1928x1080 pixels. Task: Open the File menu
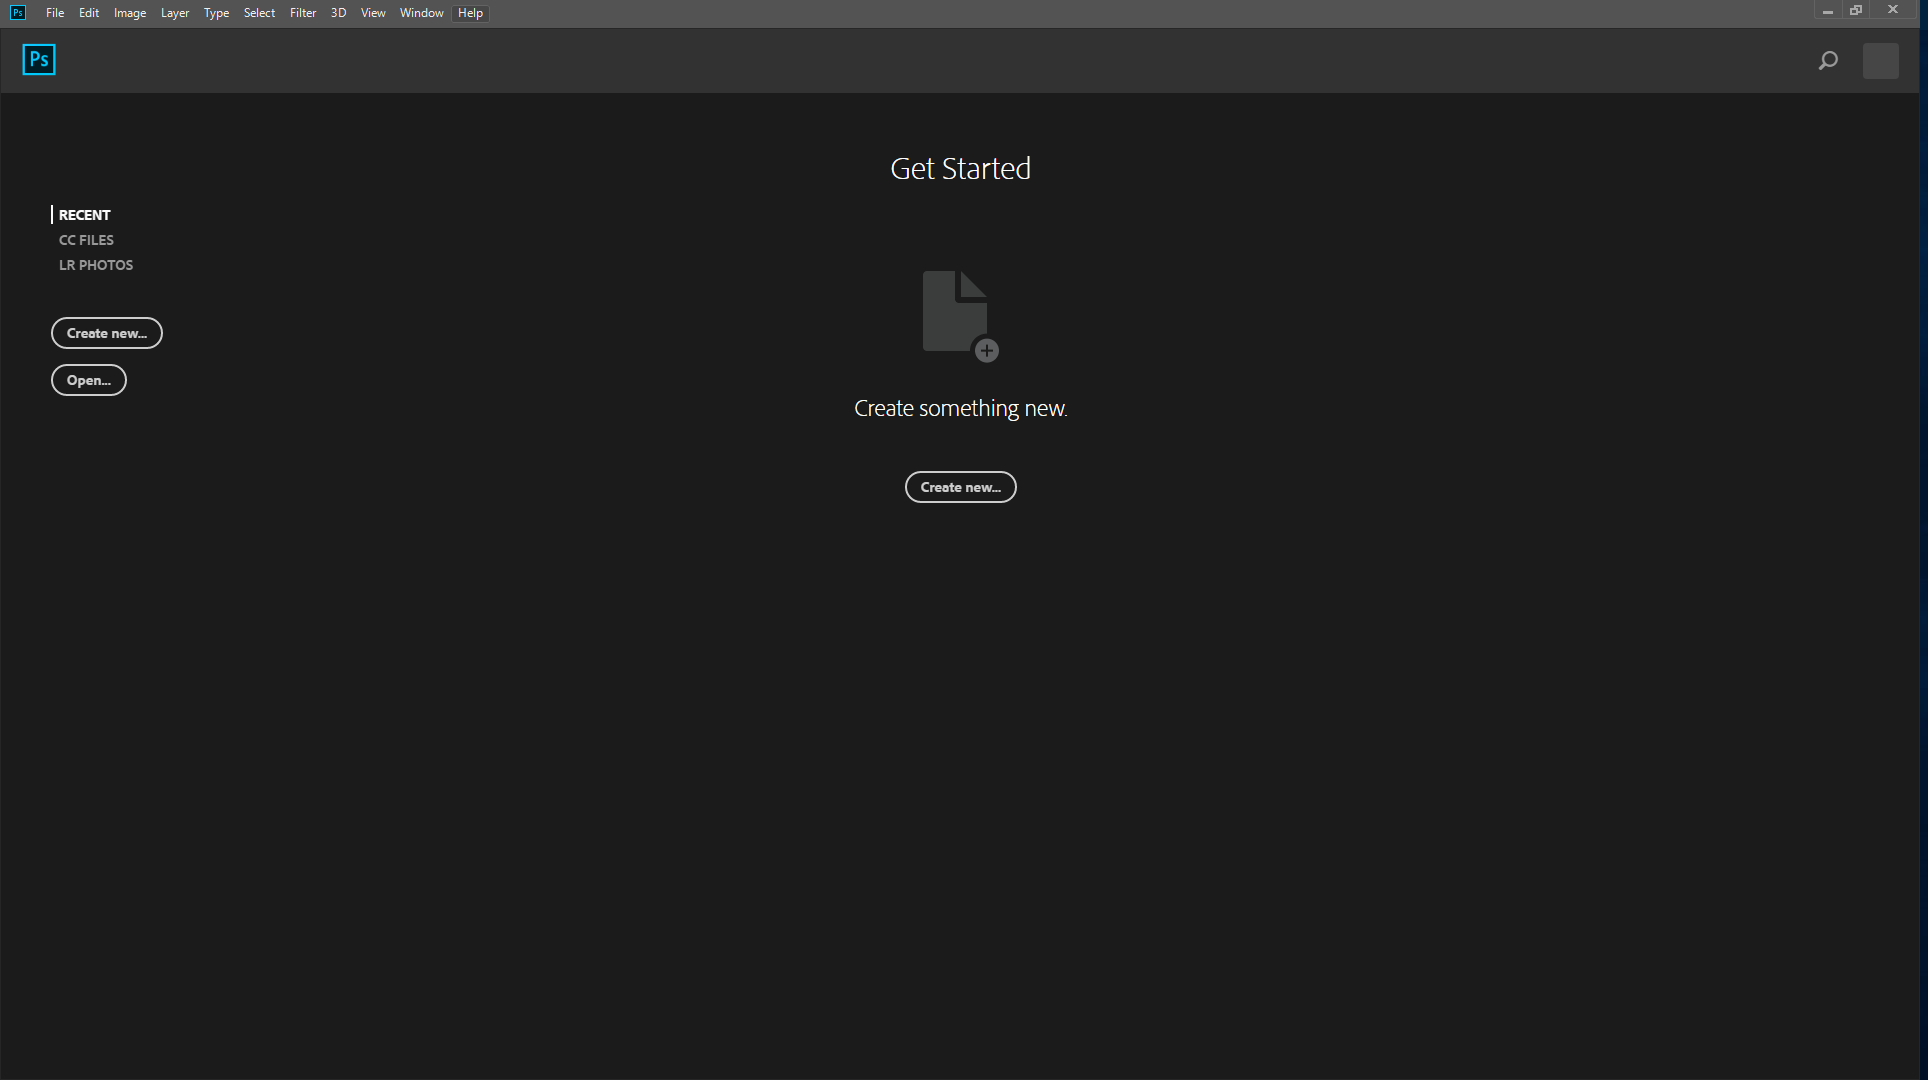55,13
